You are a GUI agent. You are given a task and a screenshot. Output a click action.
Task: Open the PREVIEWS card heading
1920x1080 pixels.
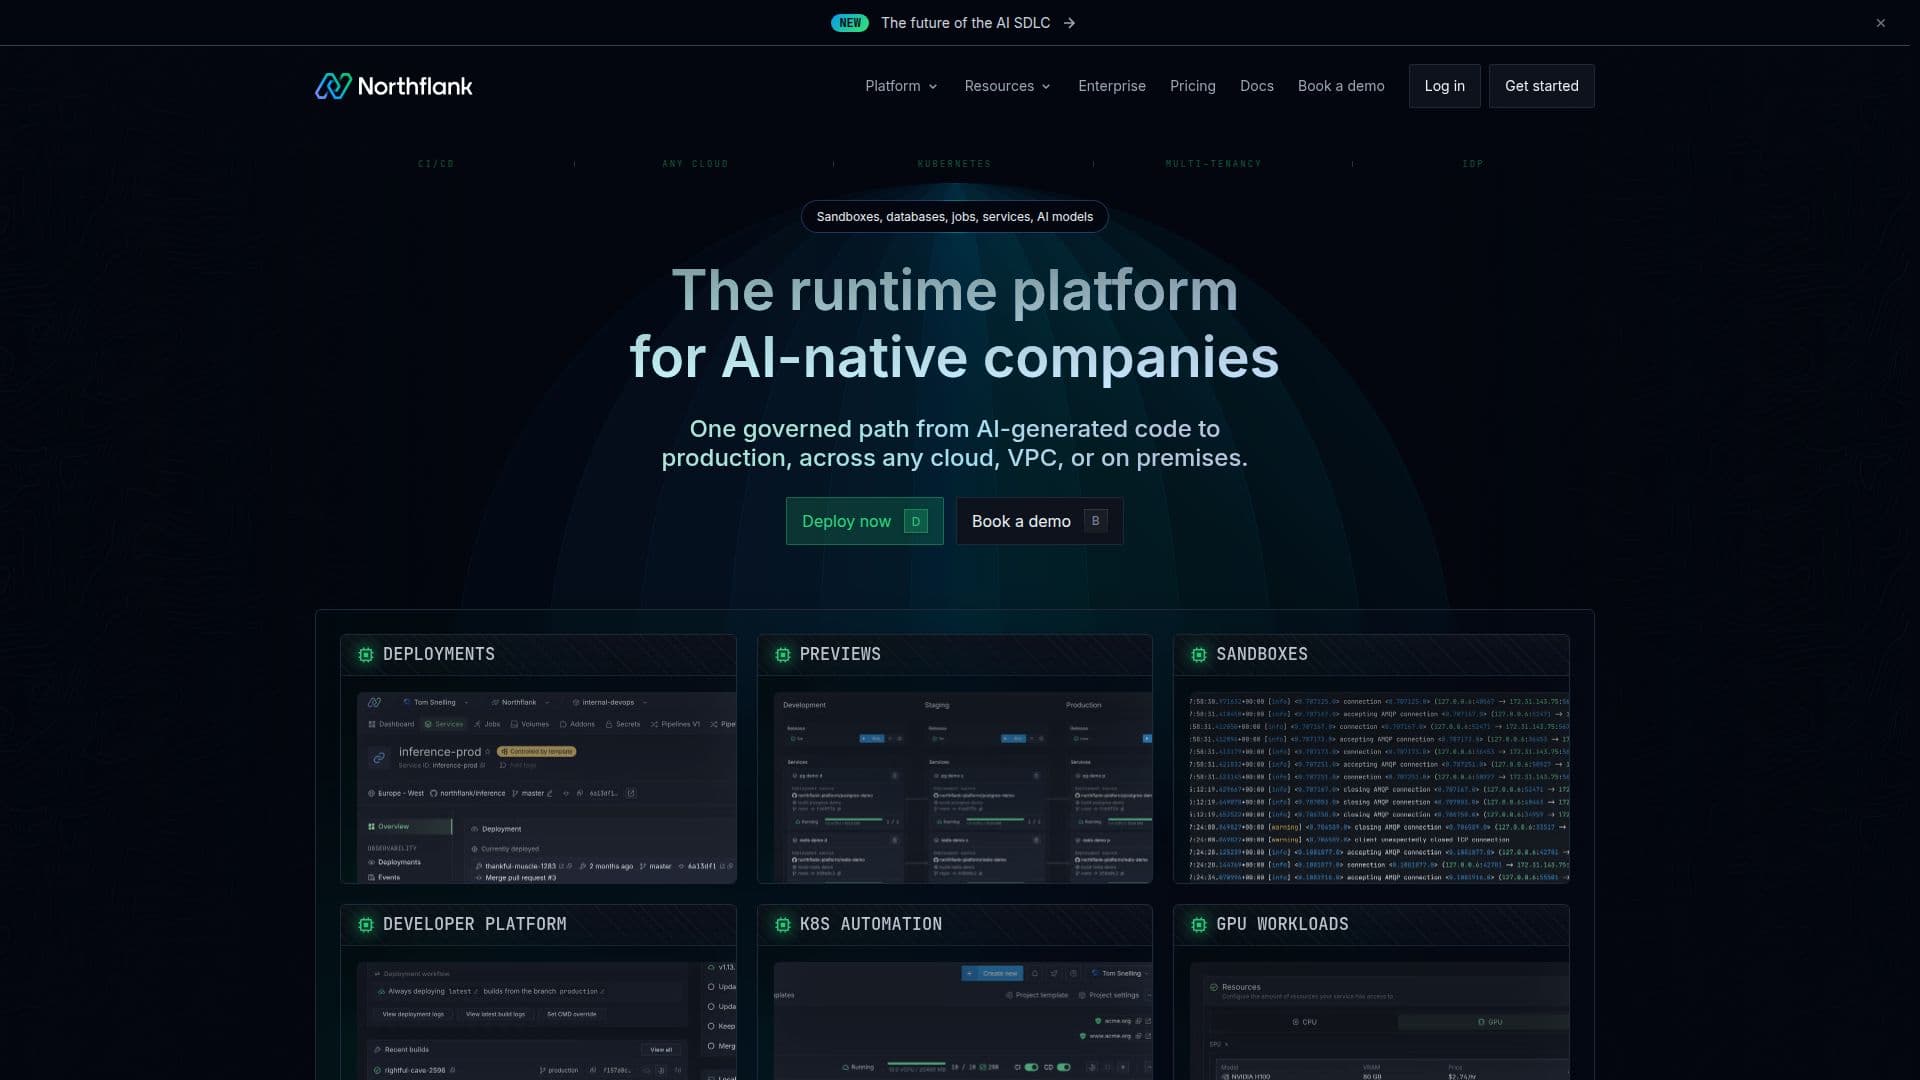pyautogui.click(x=840, y=654)
